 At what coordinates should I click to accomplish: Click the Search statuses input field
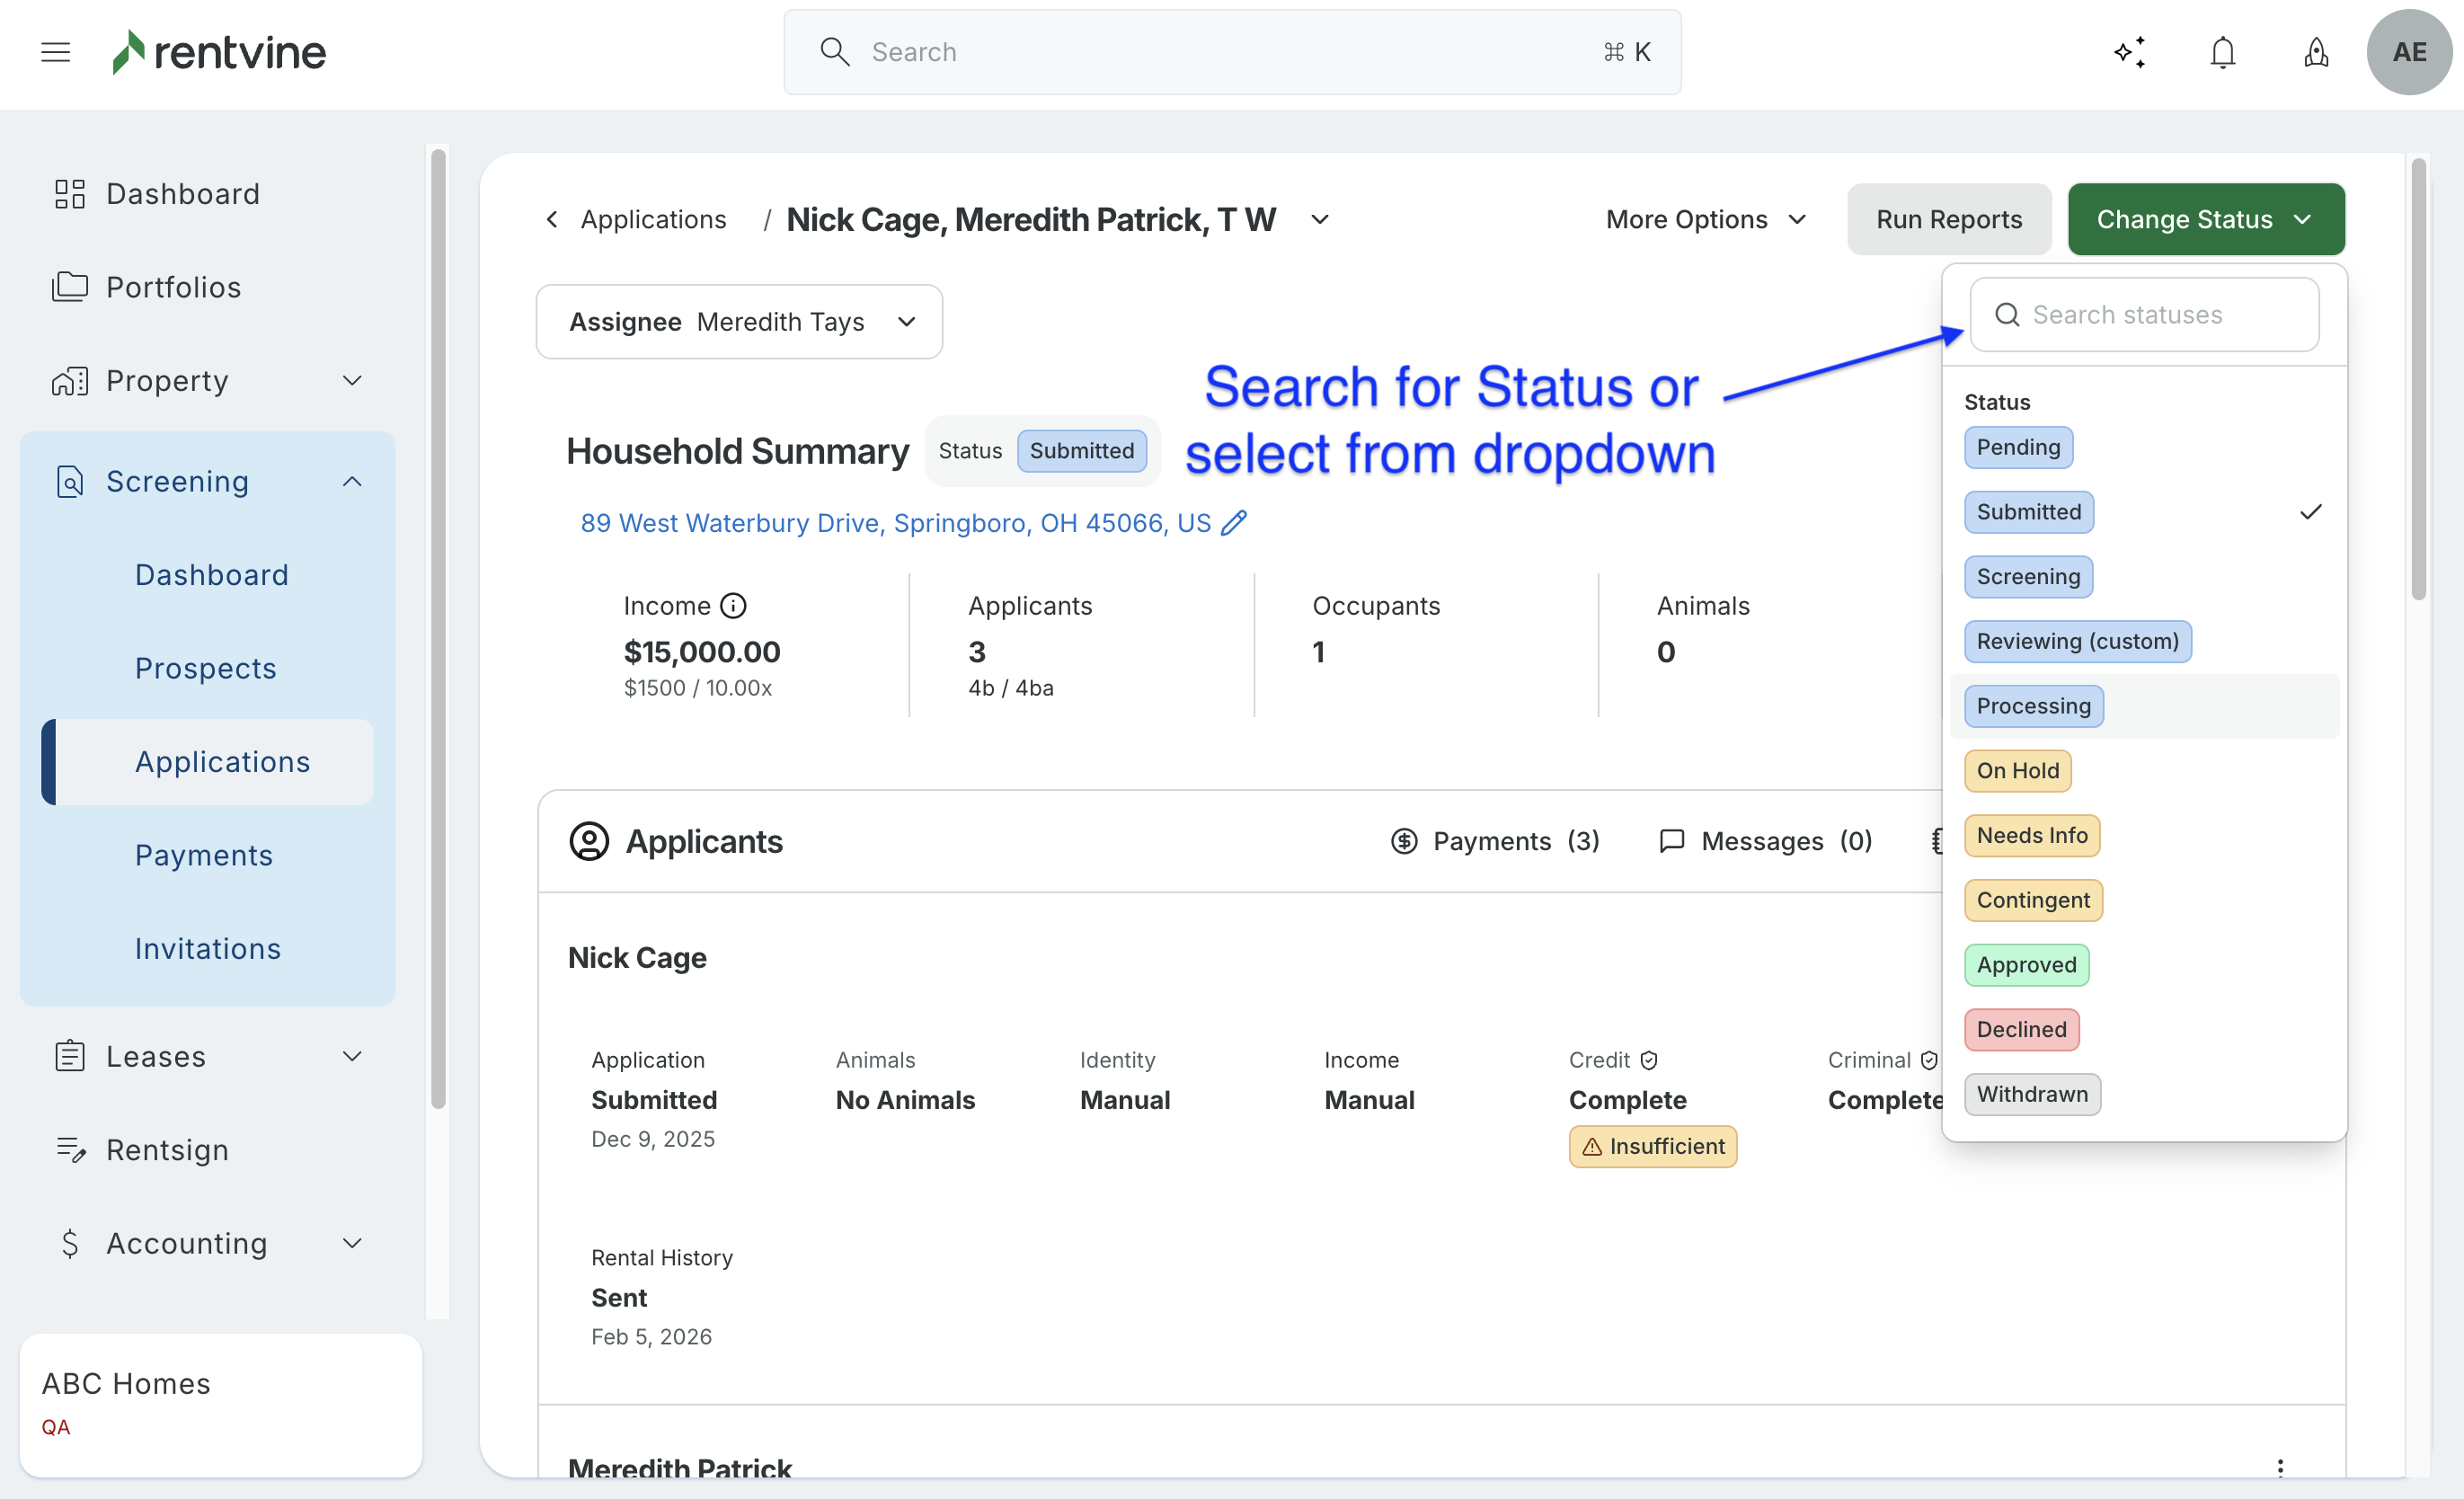coord(2146,315)
